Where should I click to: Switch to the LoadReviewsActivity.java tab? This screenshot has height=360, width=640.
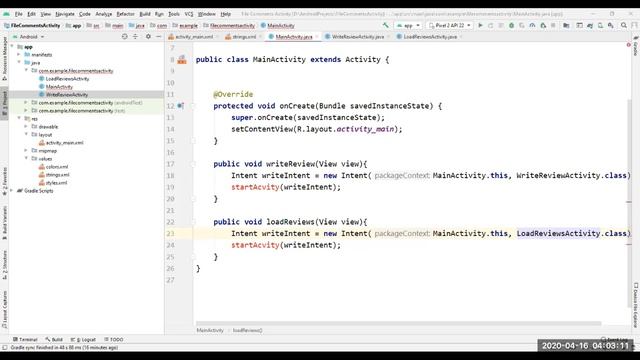point(430,37)
